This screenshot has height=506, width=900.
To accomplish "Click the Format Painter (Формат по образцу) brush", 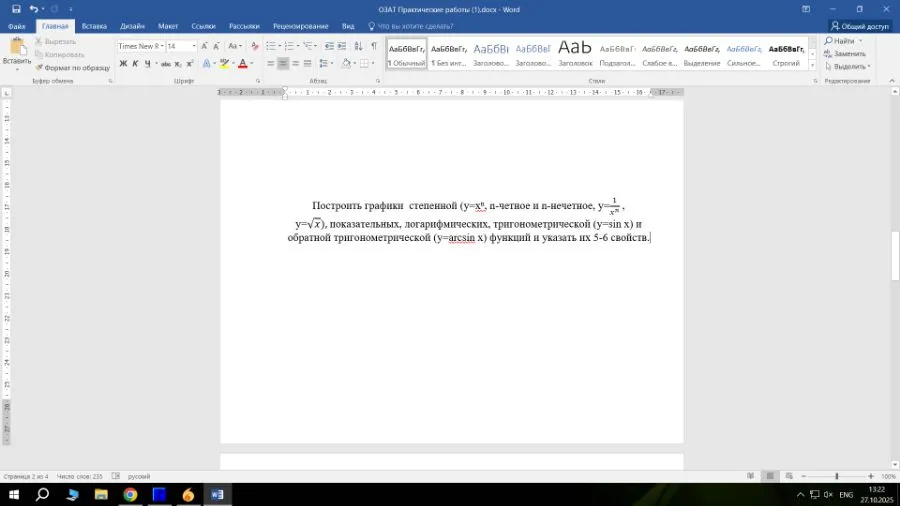I will 40,68.
